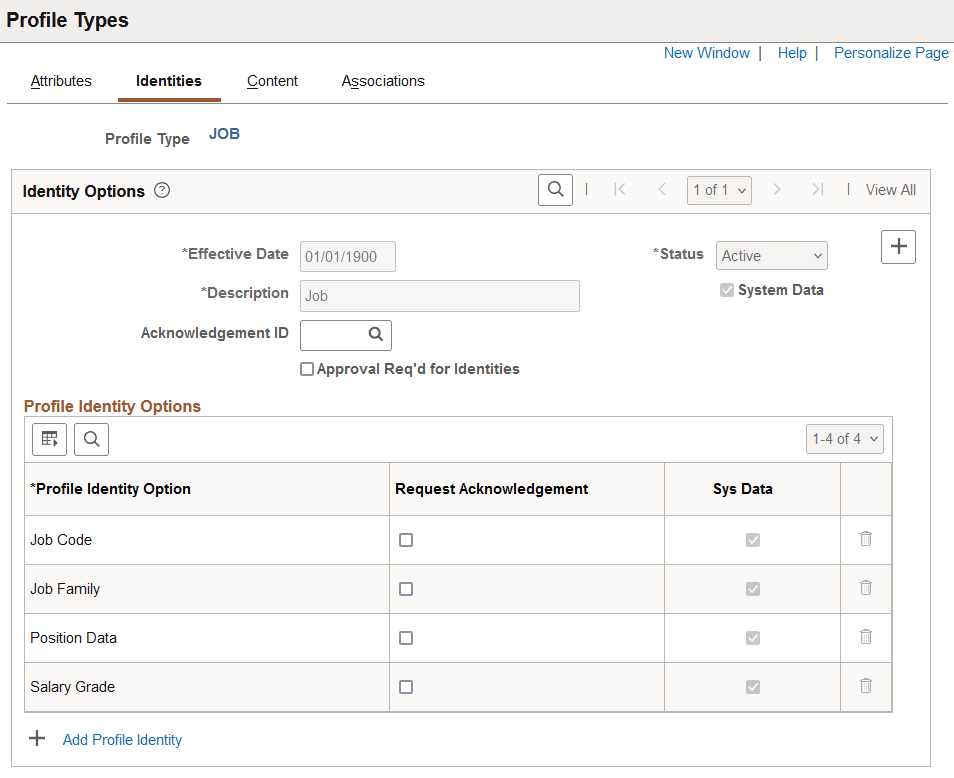Viewport: 954px width, 778px height.
Task: Open the Status dropdown
Action: point(771,256)
